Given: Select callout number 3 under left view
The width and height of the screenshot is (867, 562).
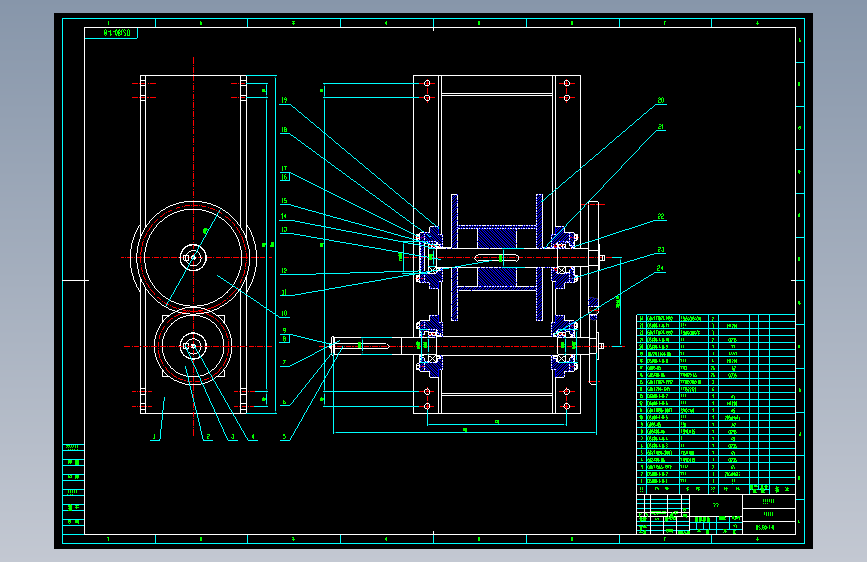Looking at the screenshot, I should [x=232, y=437].
